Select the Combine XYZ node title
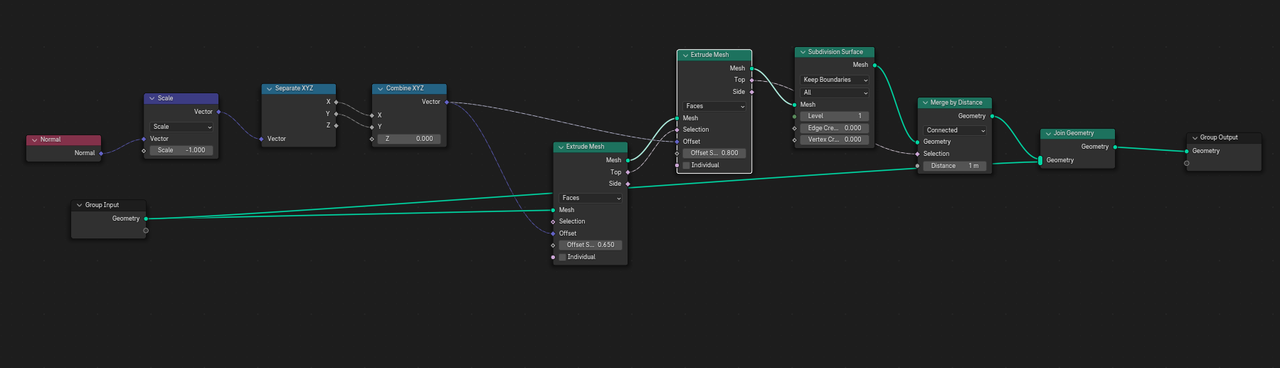Viewport: 1280px width, 368px height. click(x=405, y=89)
